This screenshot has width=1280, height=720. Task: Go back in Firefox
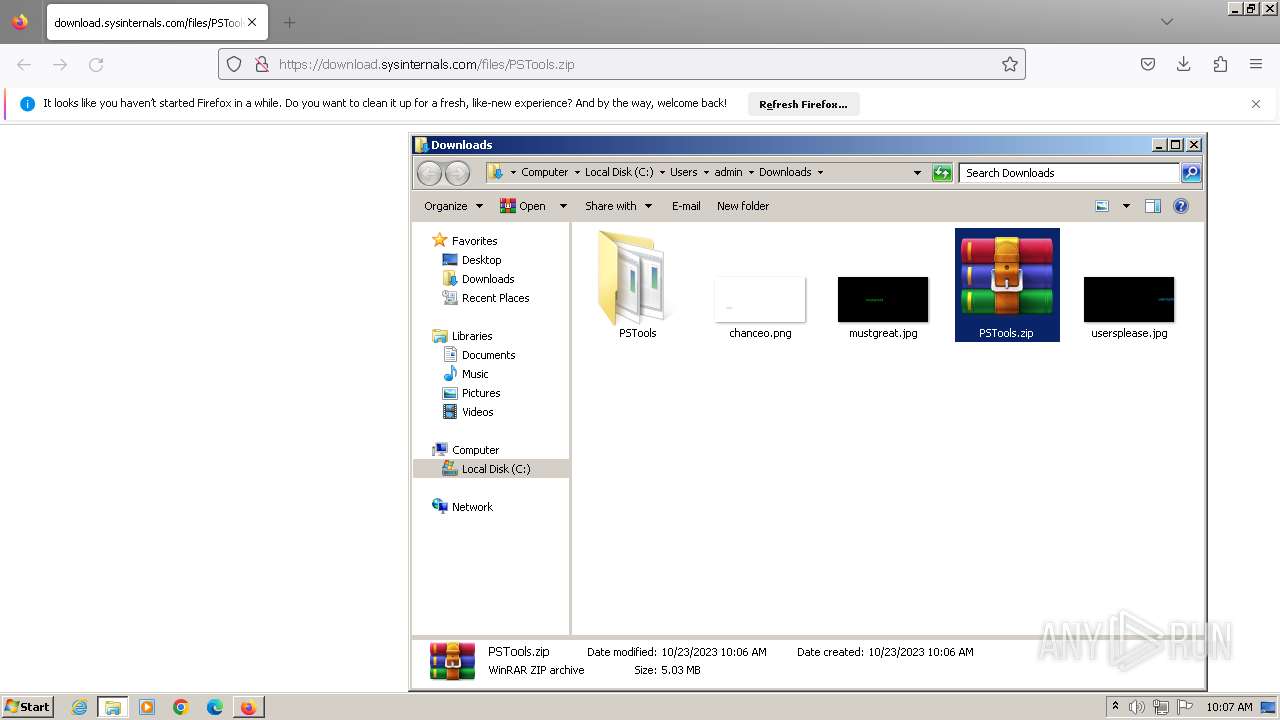(24, 64)
